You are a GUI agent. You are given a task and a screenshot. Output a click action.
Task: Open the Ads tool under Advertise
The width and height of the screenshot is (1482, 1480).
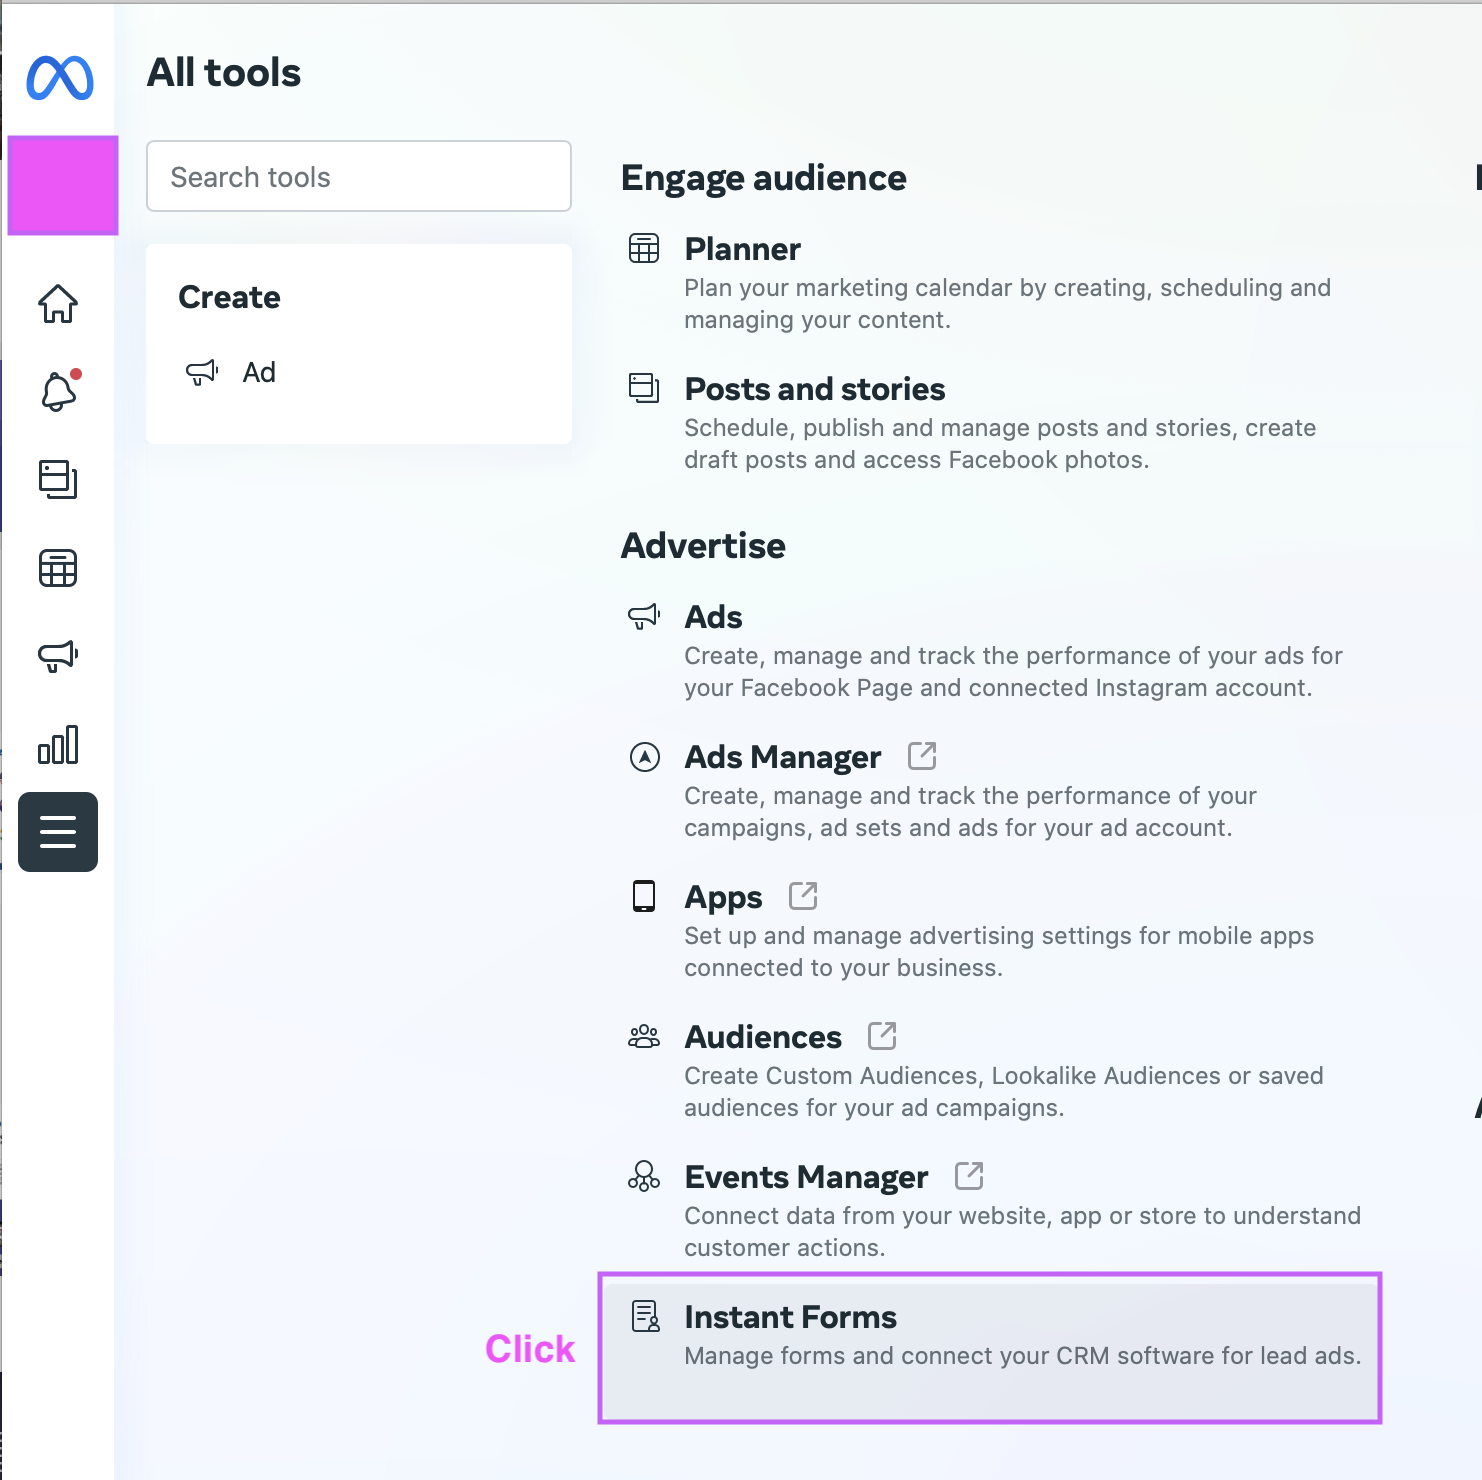tap(713, 617)
